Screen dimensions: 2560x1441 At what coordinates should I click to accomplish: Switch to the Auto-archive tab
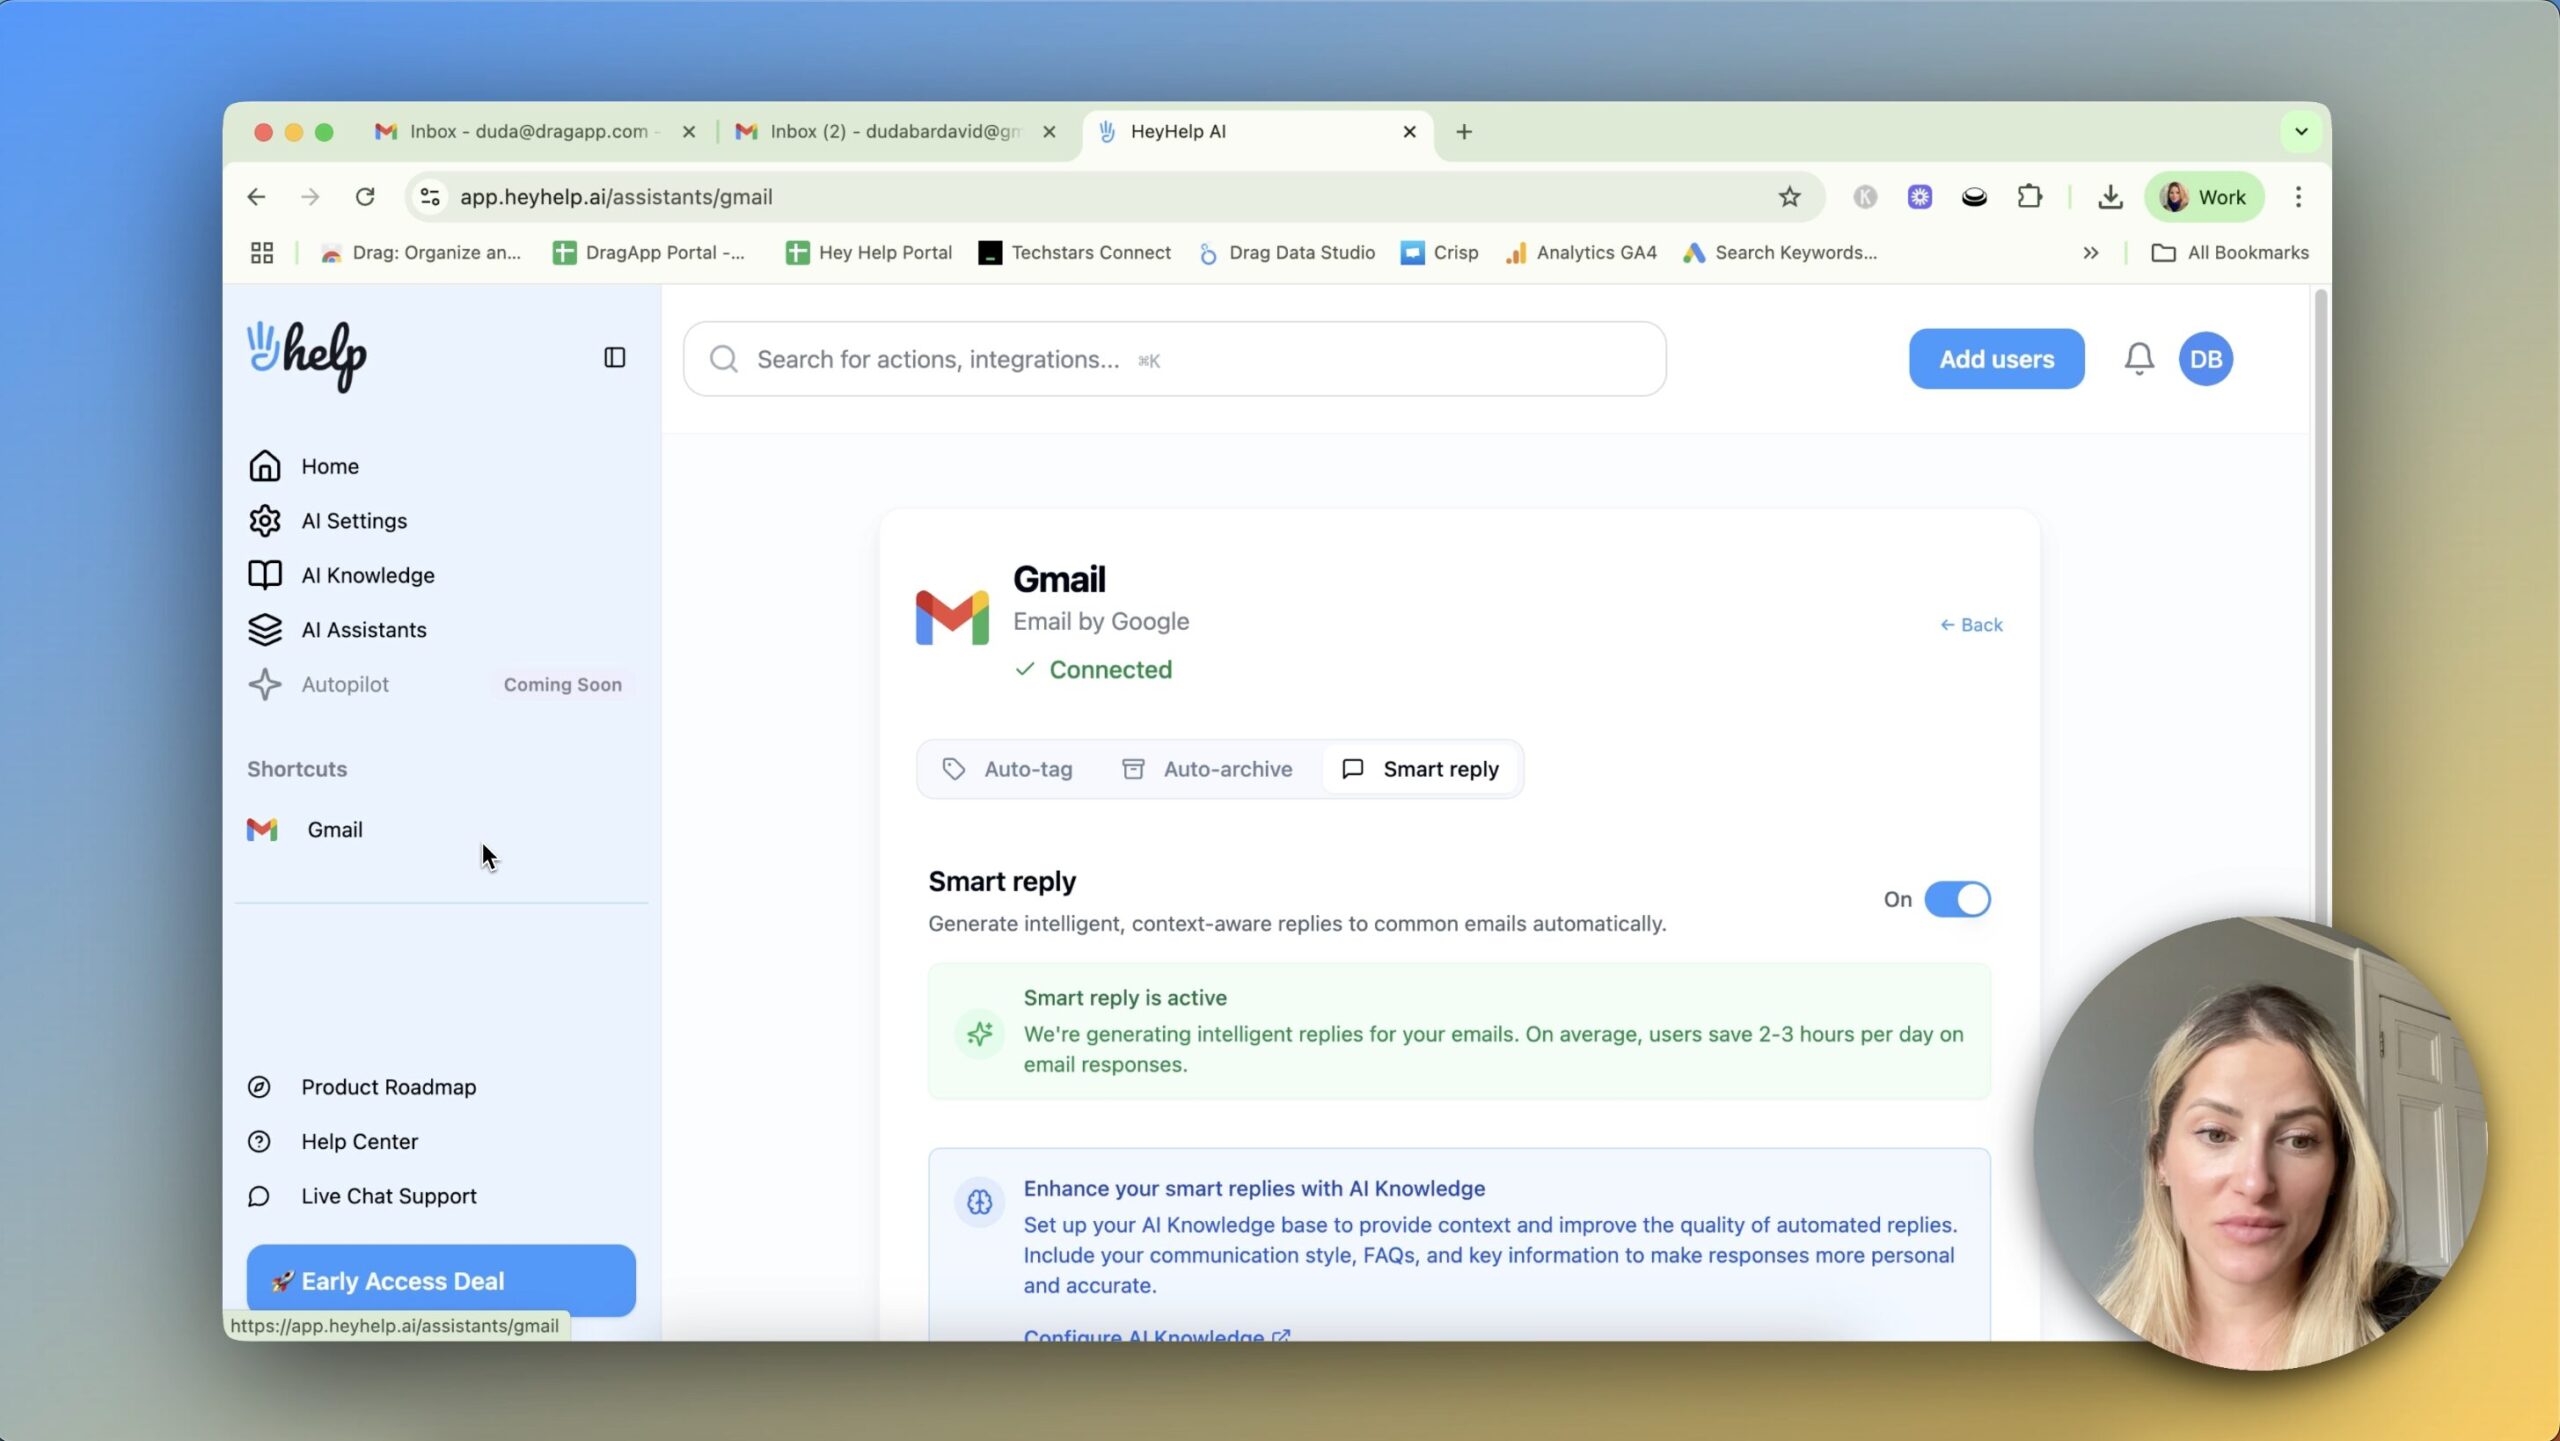click(x=1207, y=769)
